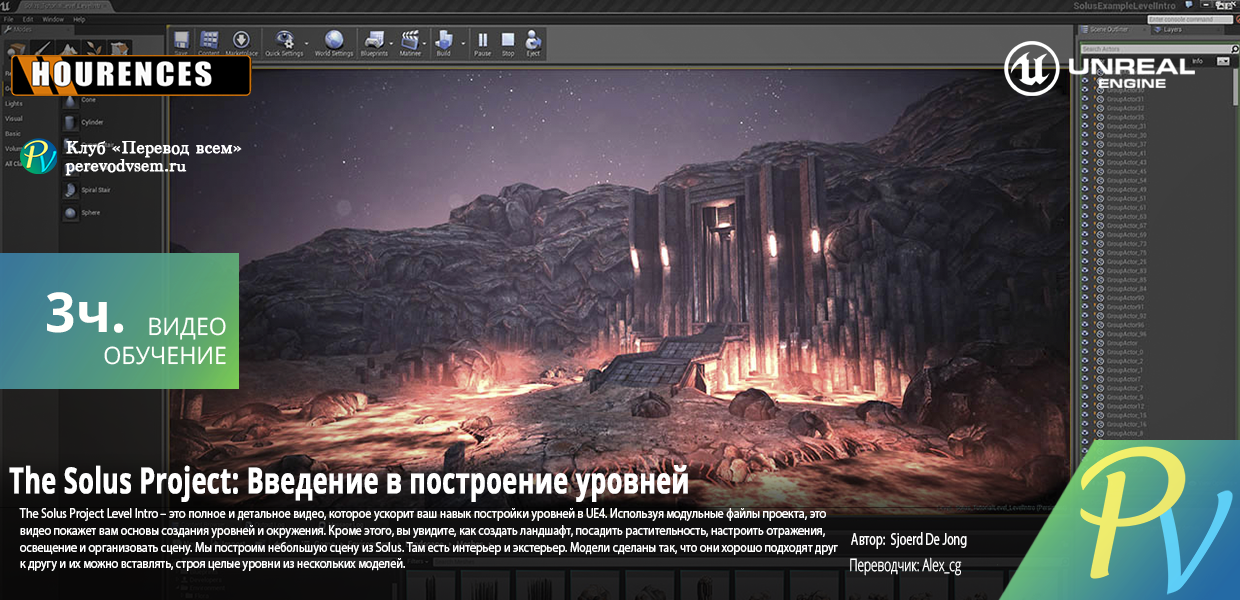
Task: Open the Window menu
Action: pos(53,19)
